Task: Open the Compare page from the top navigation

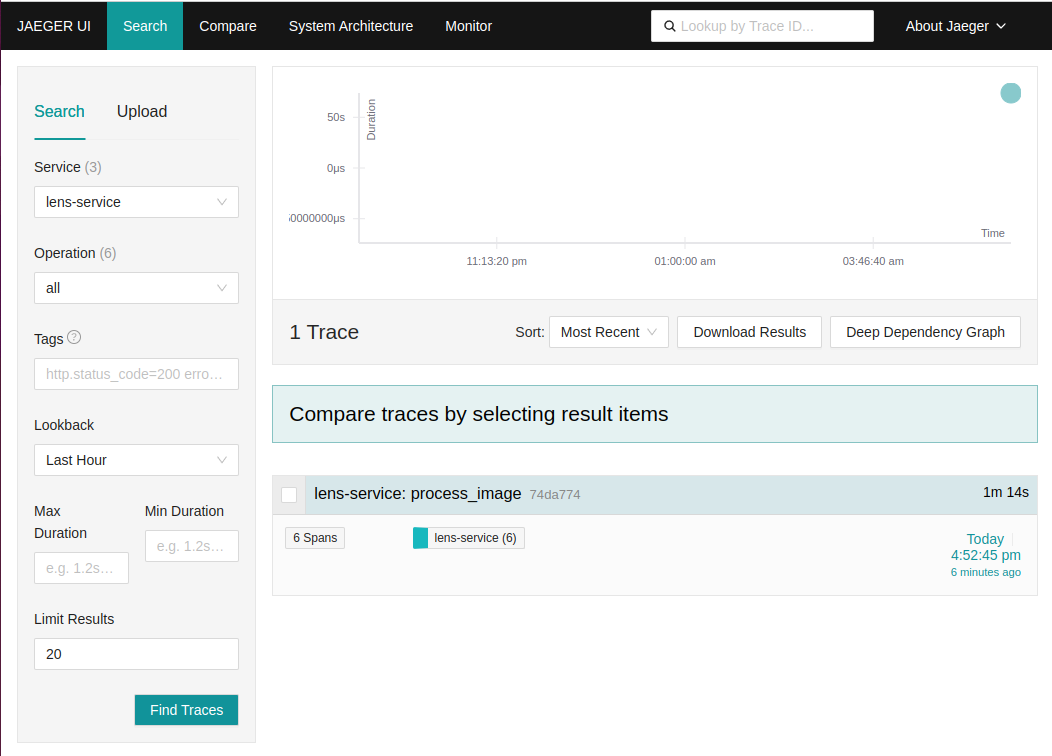Action: 227,26
